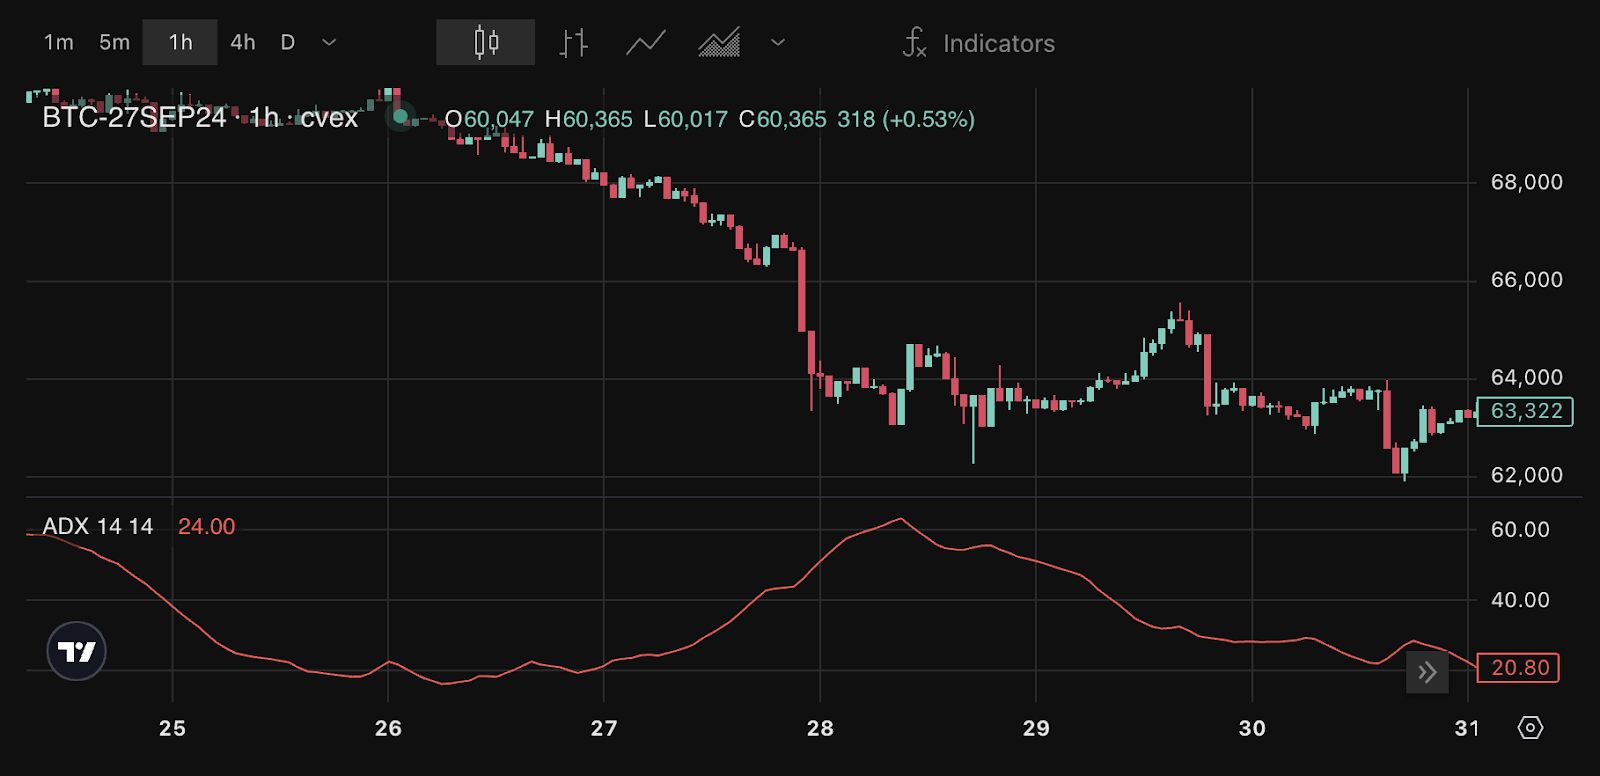
Task: Select the 4h timeframe
Action: (x=243, y=42)
